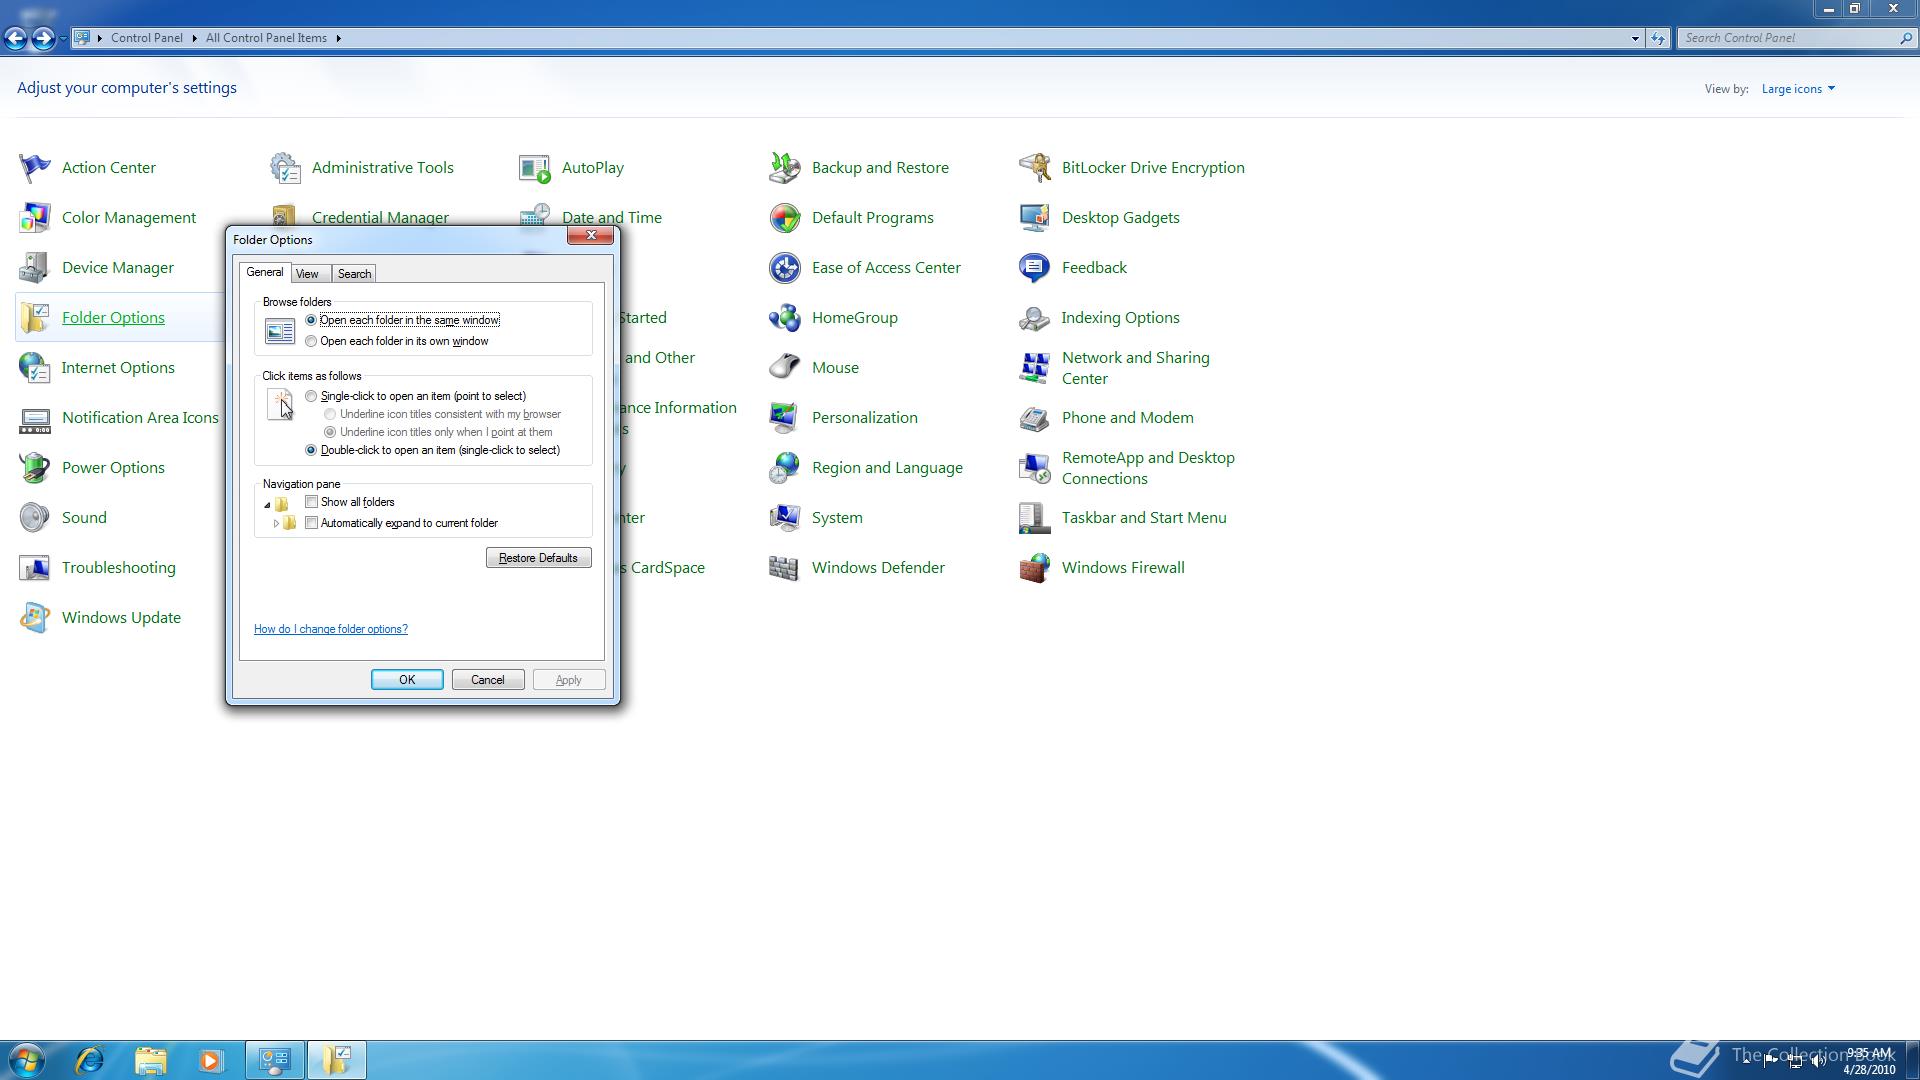Open the Internet Options globe icon
The width and height of the screenshot is (1920, 1080).
(34, 367)
